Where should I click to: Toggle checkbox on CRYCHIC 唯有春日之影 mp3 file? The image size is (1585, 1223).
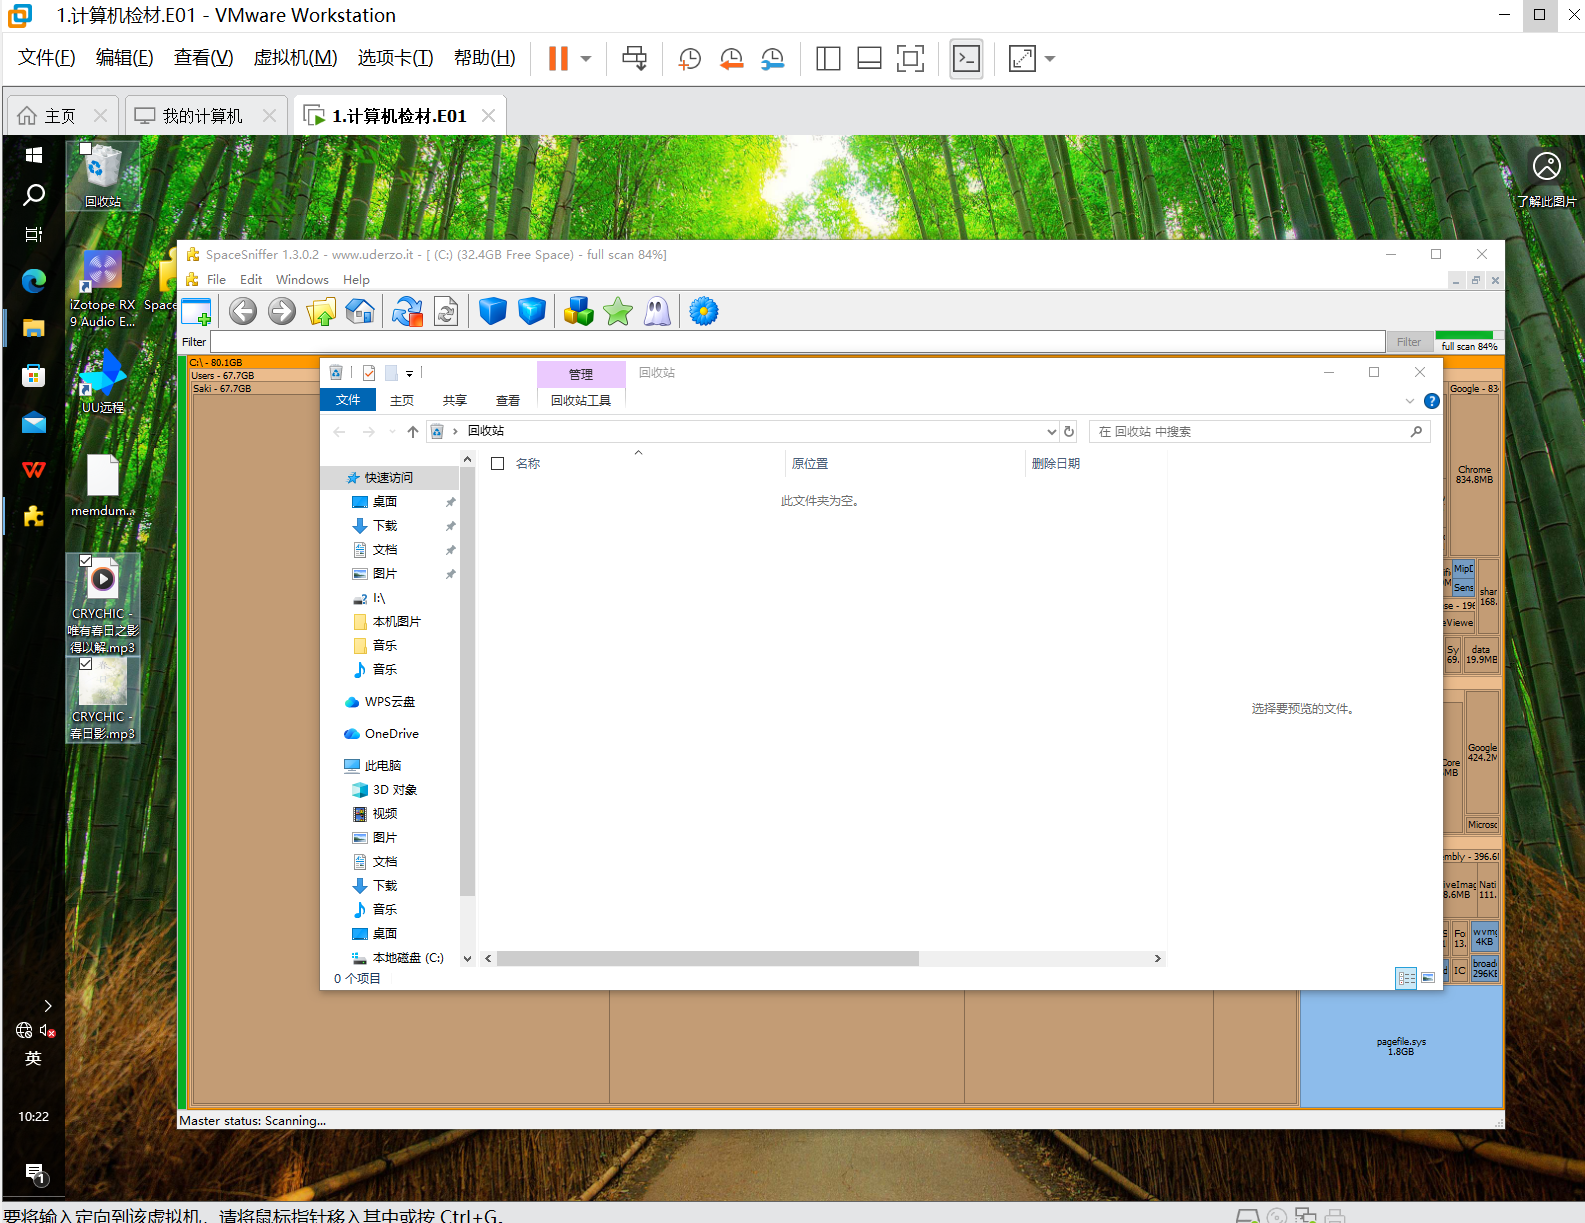point(86,561)
